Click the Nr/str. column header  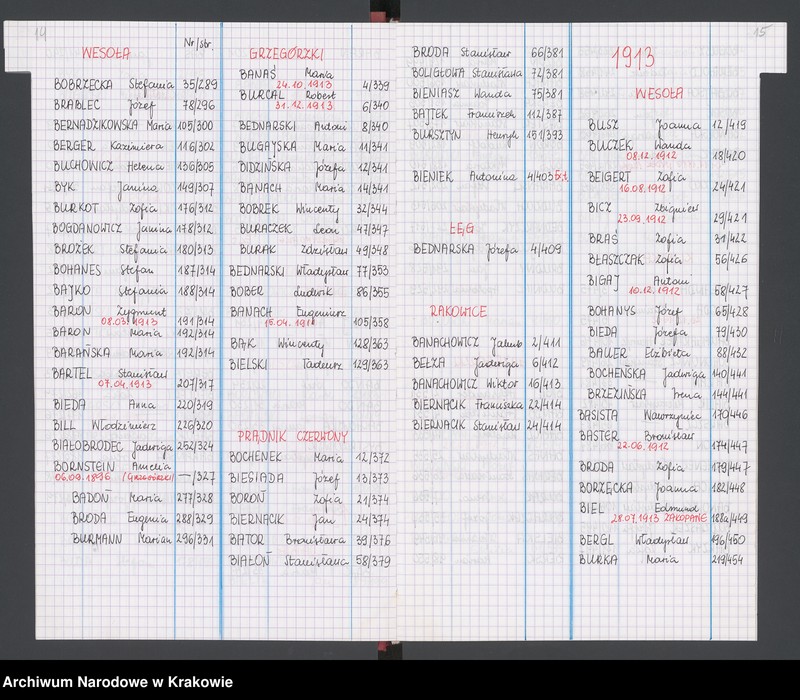[x=198, y=43]
